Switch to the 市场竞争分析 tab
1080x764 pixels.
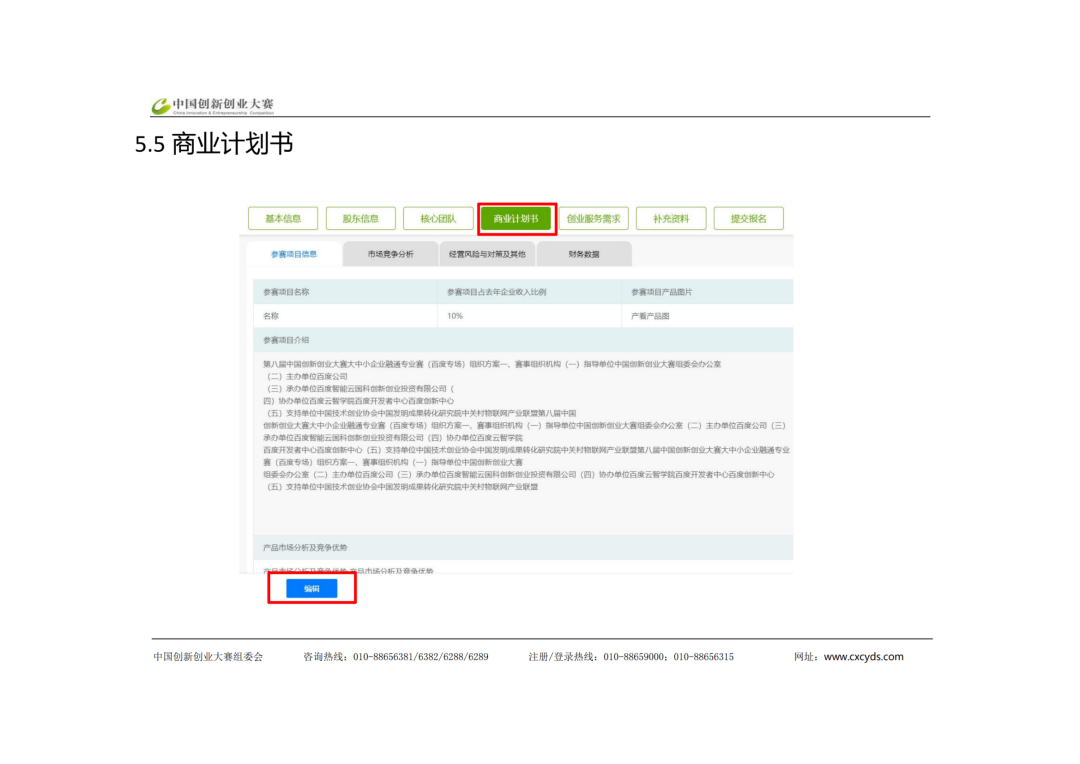pyautogui.click(x=390, y=254)
